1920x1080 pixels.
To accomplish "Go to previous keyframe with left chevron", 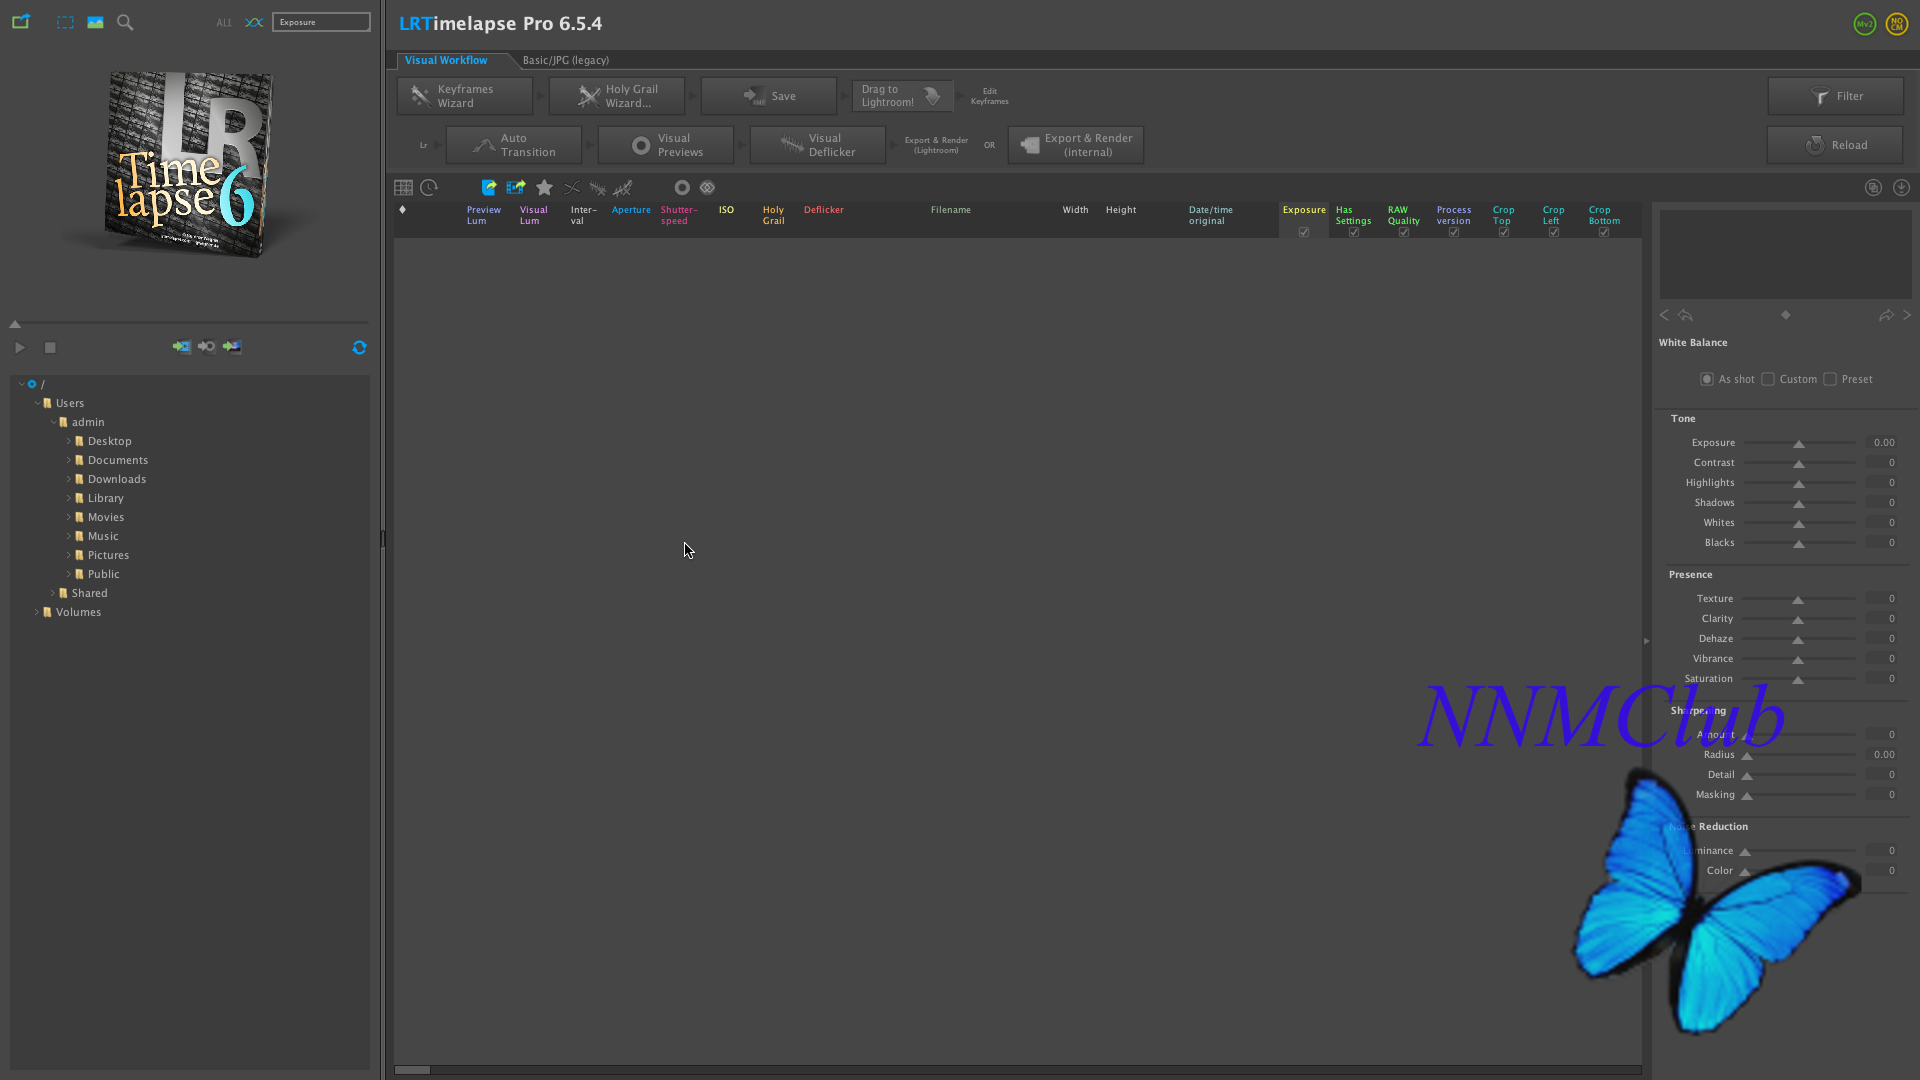I will click(1664, 315).
